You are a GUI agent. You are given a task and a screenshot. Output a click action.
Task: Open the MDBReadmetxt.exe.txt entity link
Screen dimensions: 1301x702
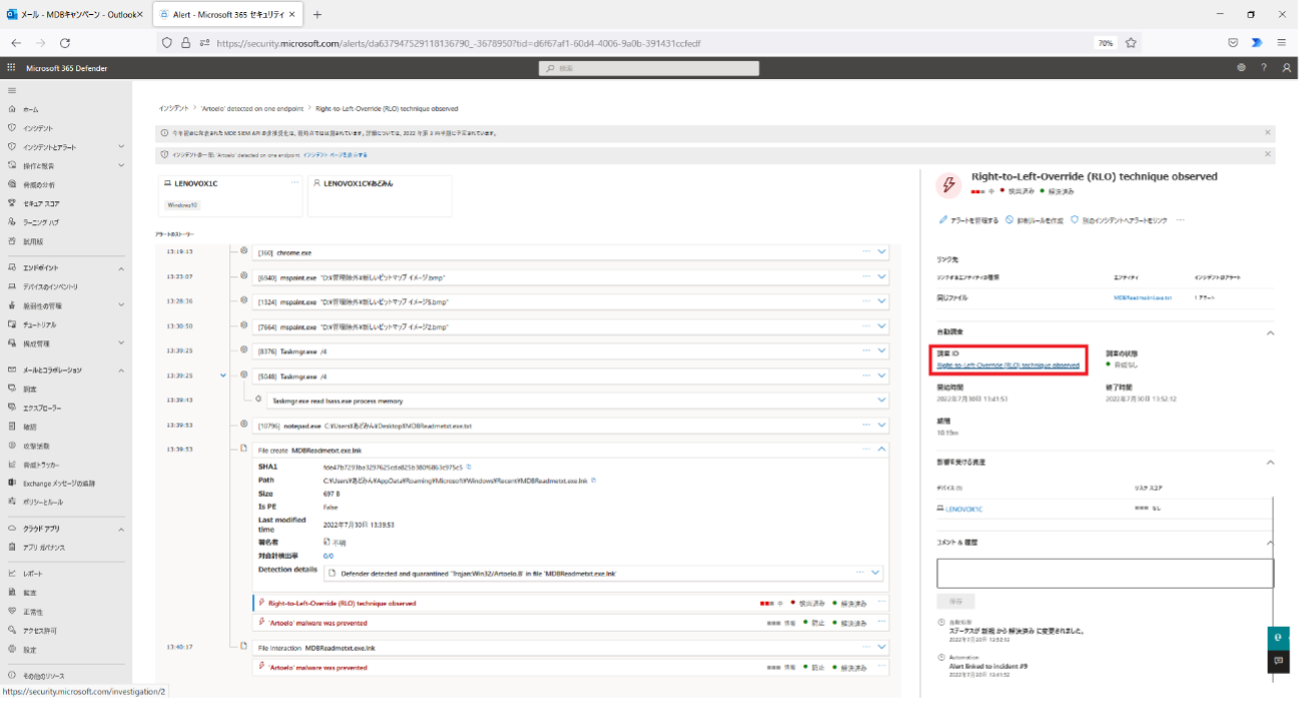(x=1142, y=298)
